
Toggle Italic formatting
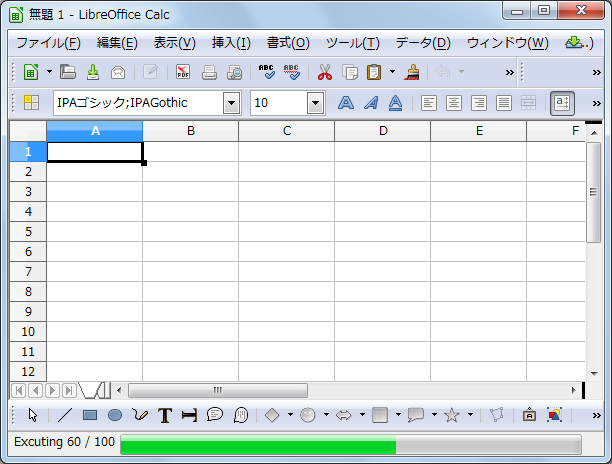coord(371,103)
